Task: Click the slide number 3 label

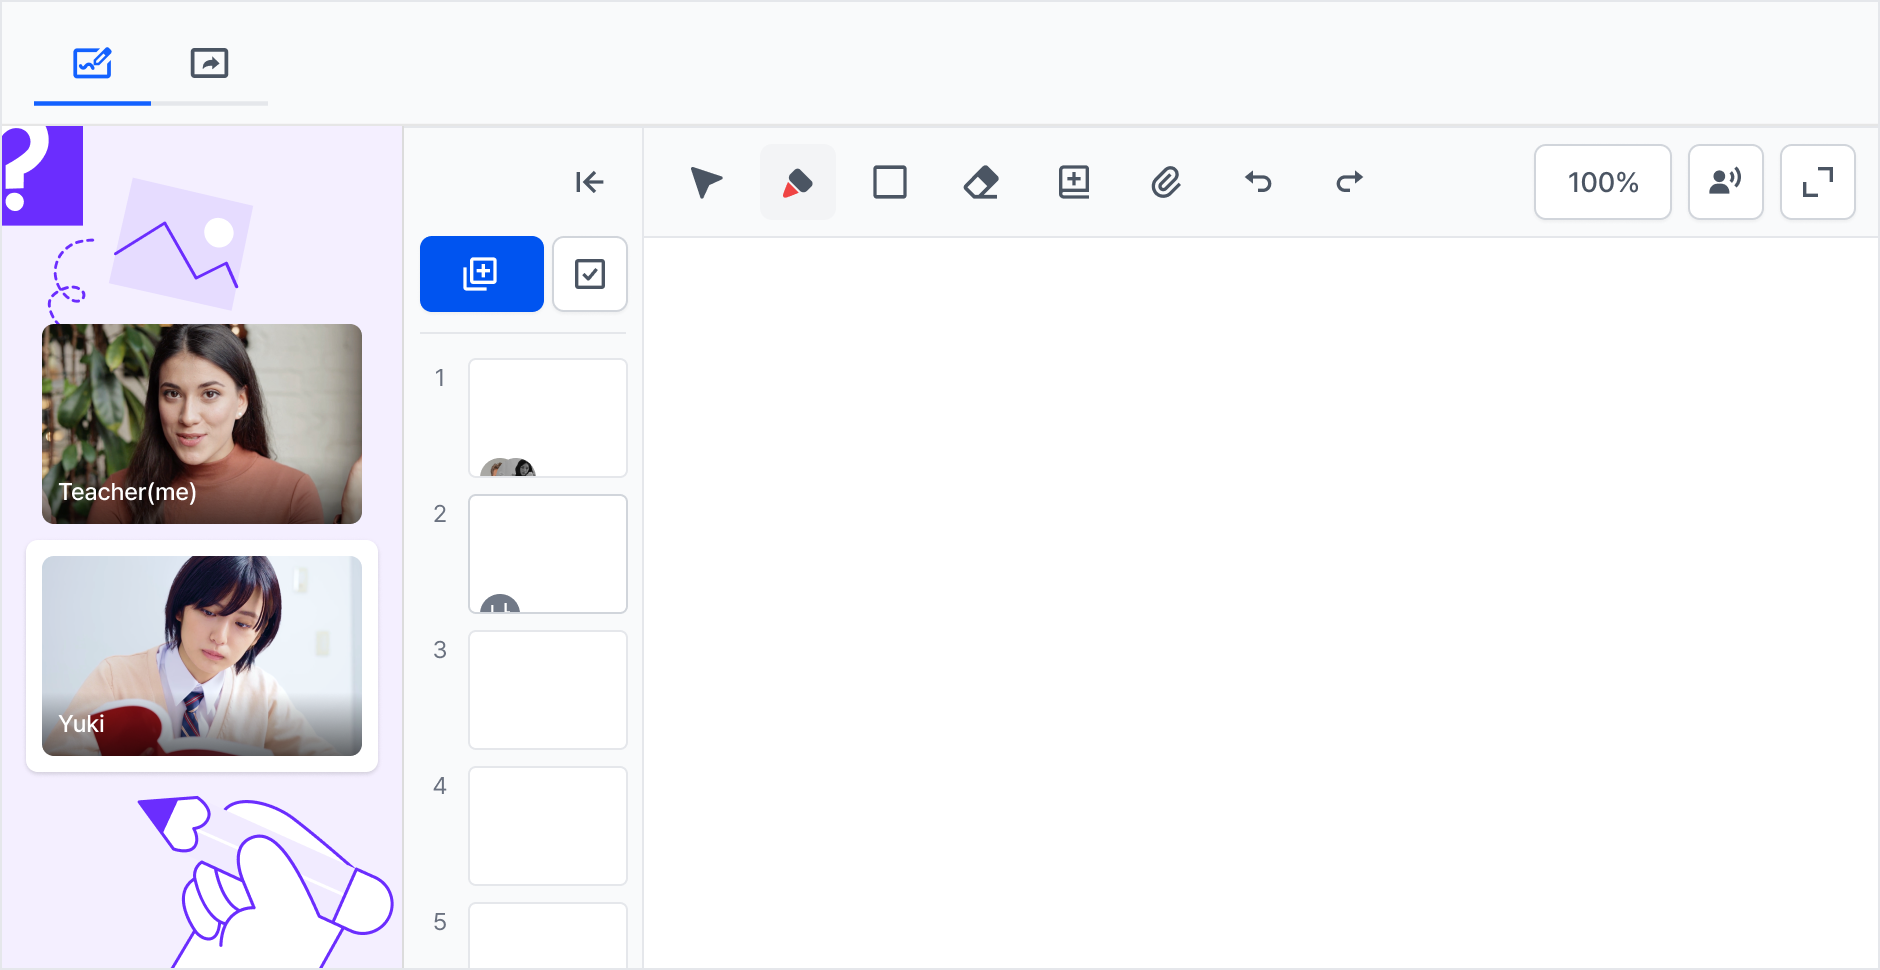Action: (x=440, y=650)
